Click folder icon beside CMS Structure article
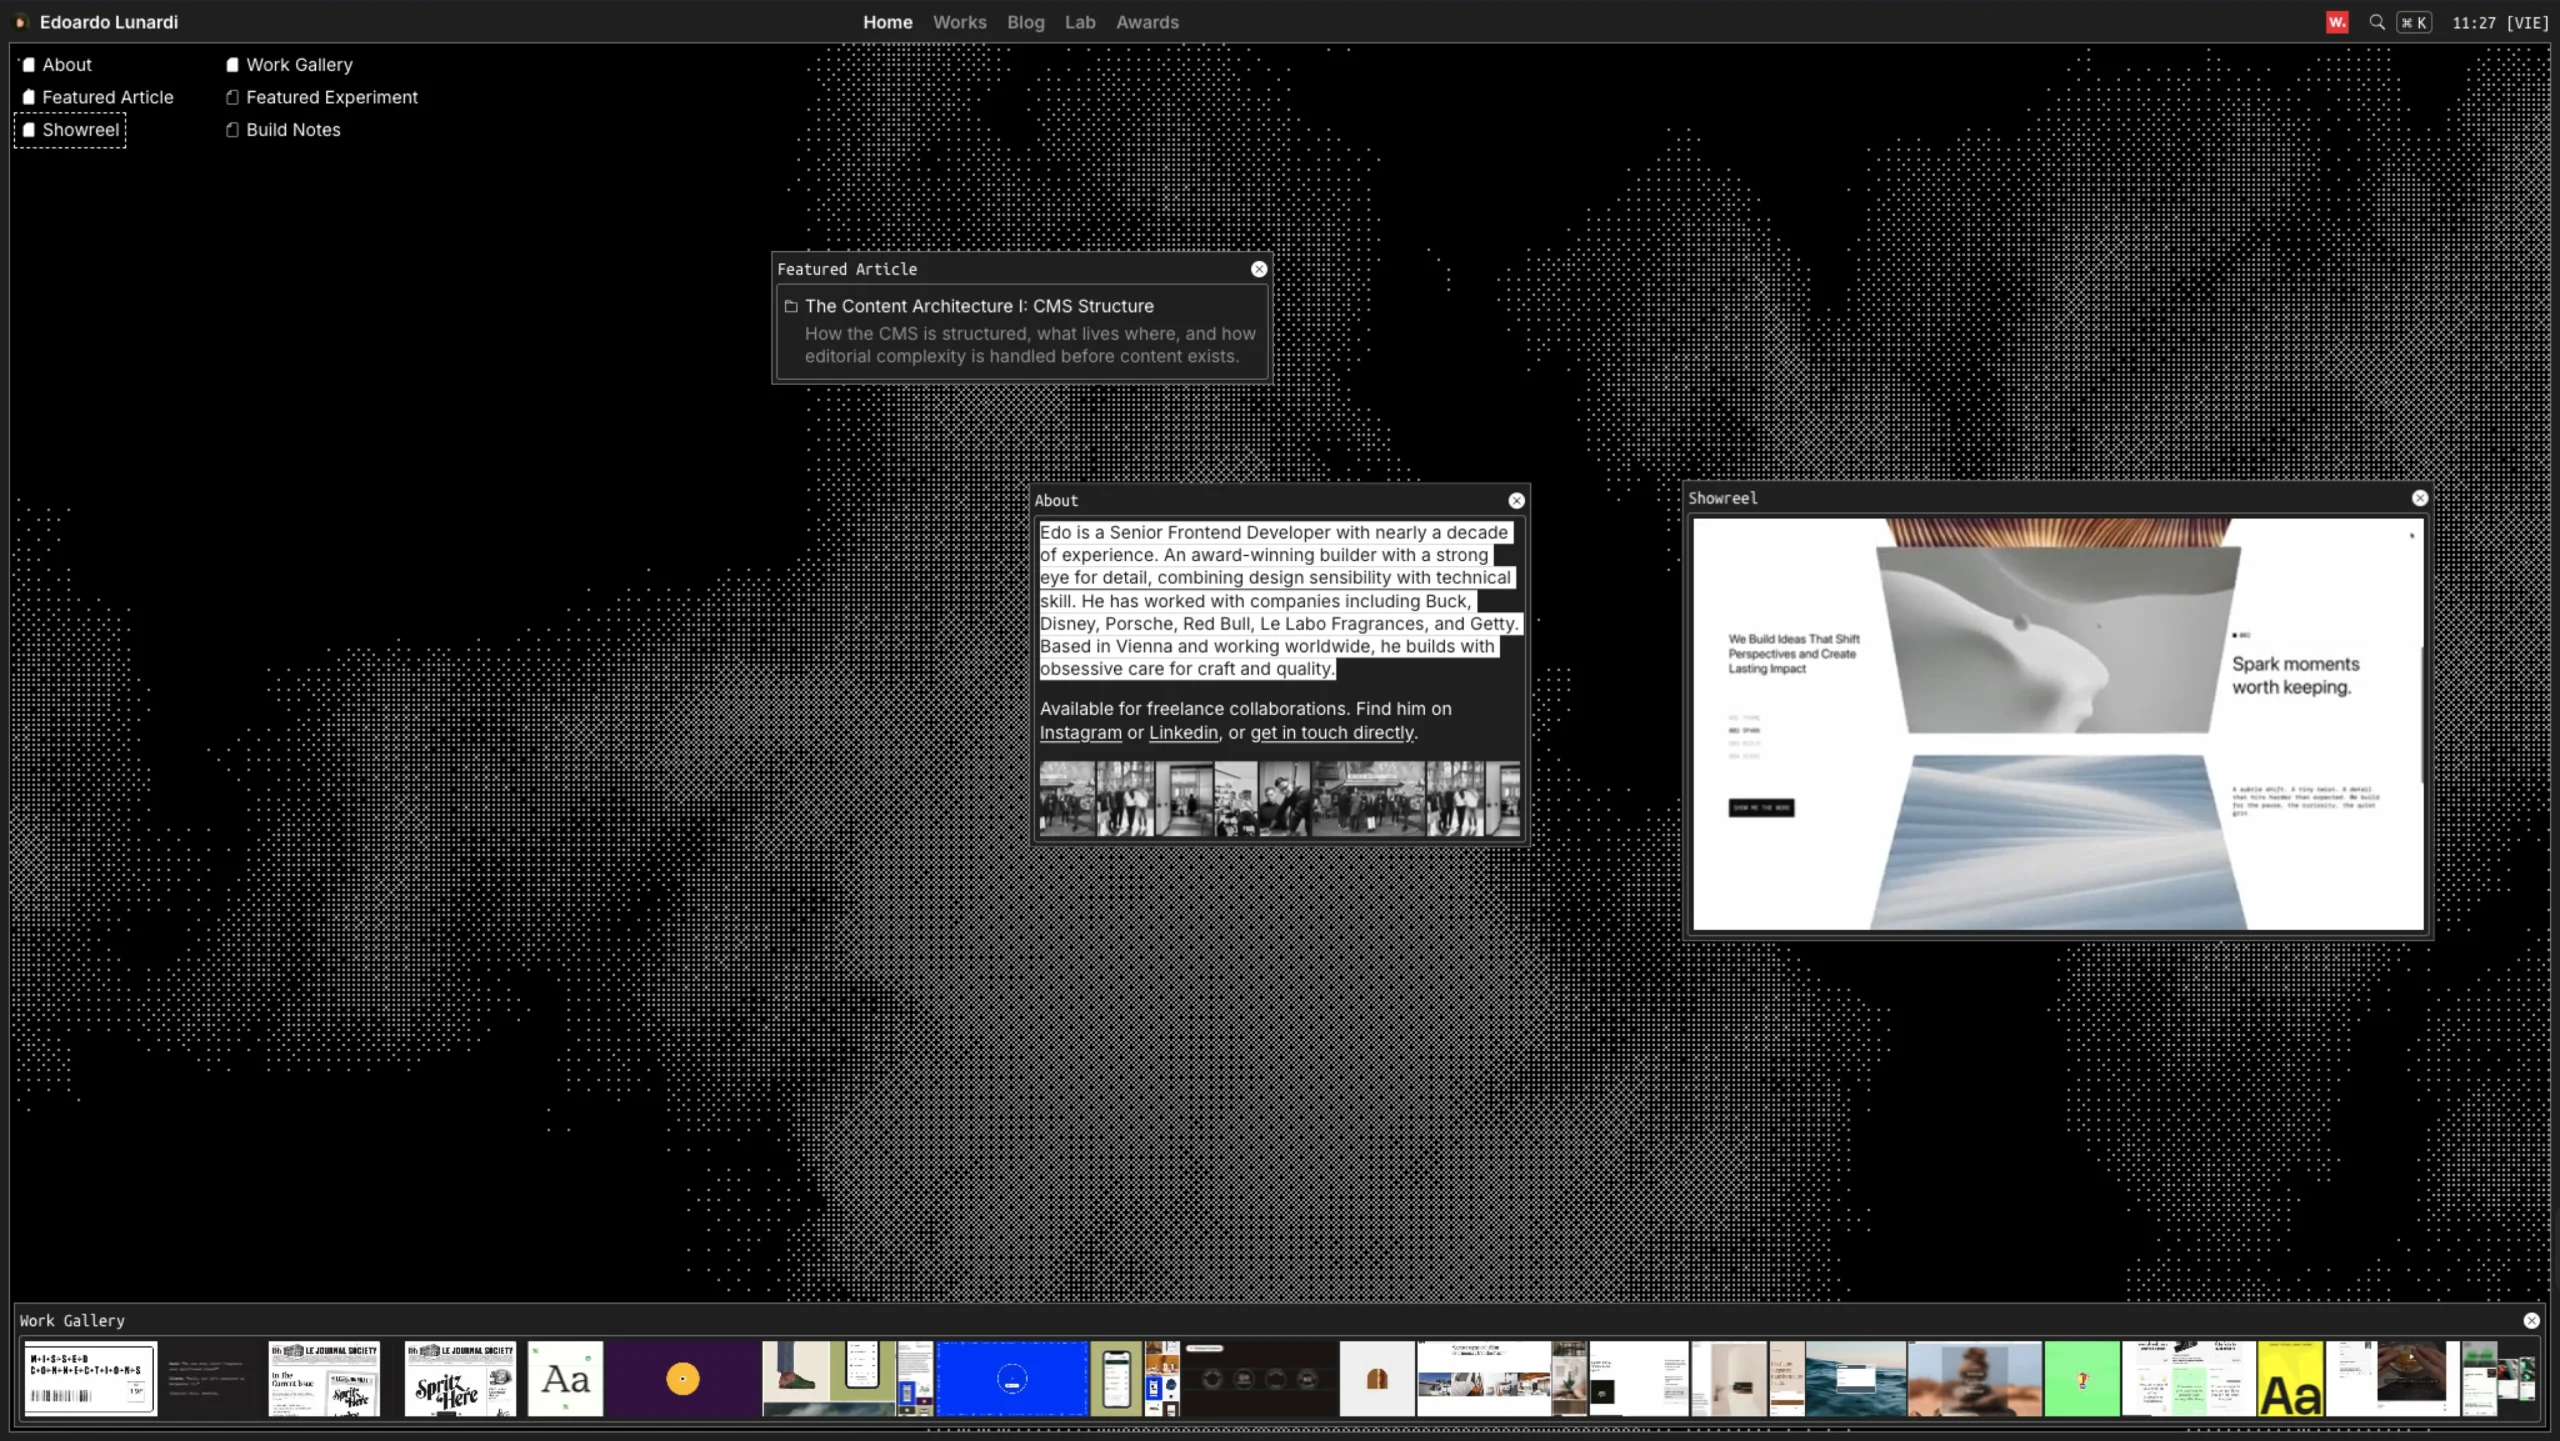 tap(791, 307)
